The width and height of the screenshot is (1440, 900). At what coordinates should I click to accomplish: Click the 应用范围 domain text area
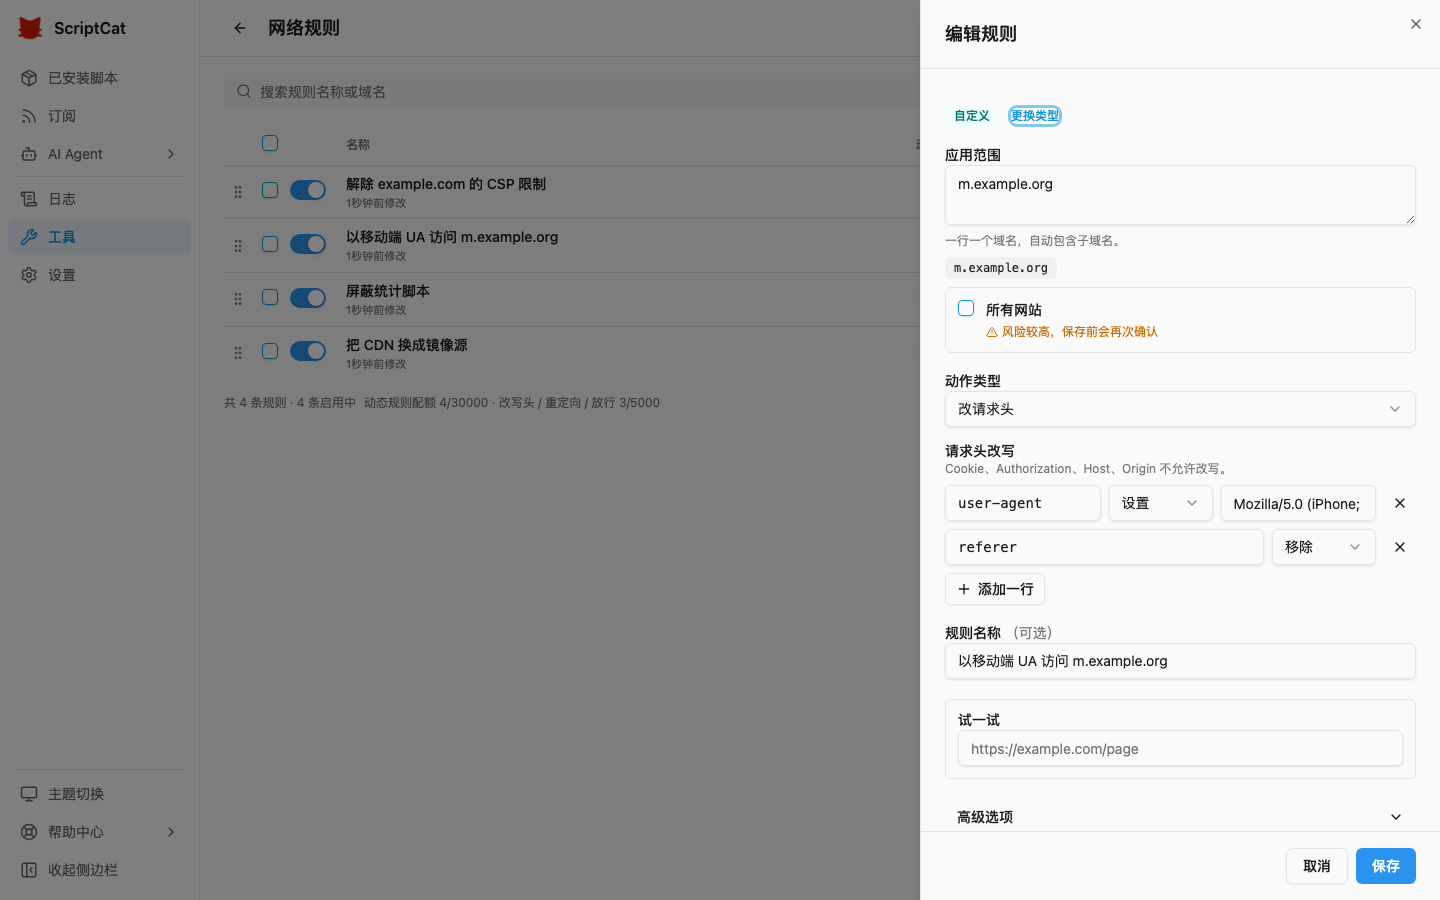click(x=1180, y=195)
